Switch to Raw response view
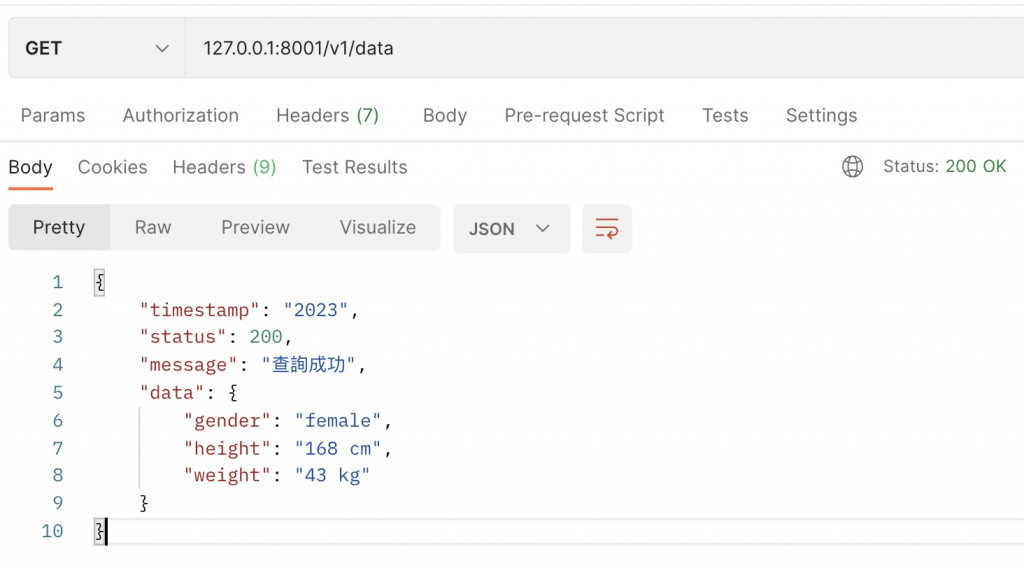The height and width of the screenshot is (568, 1024). click(153, 227)
